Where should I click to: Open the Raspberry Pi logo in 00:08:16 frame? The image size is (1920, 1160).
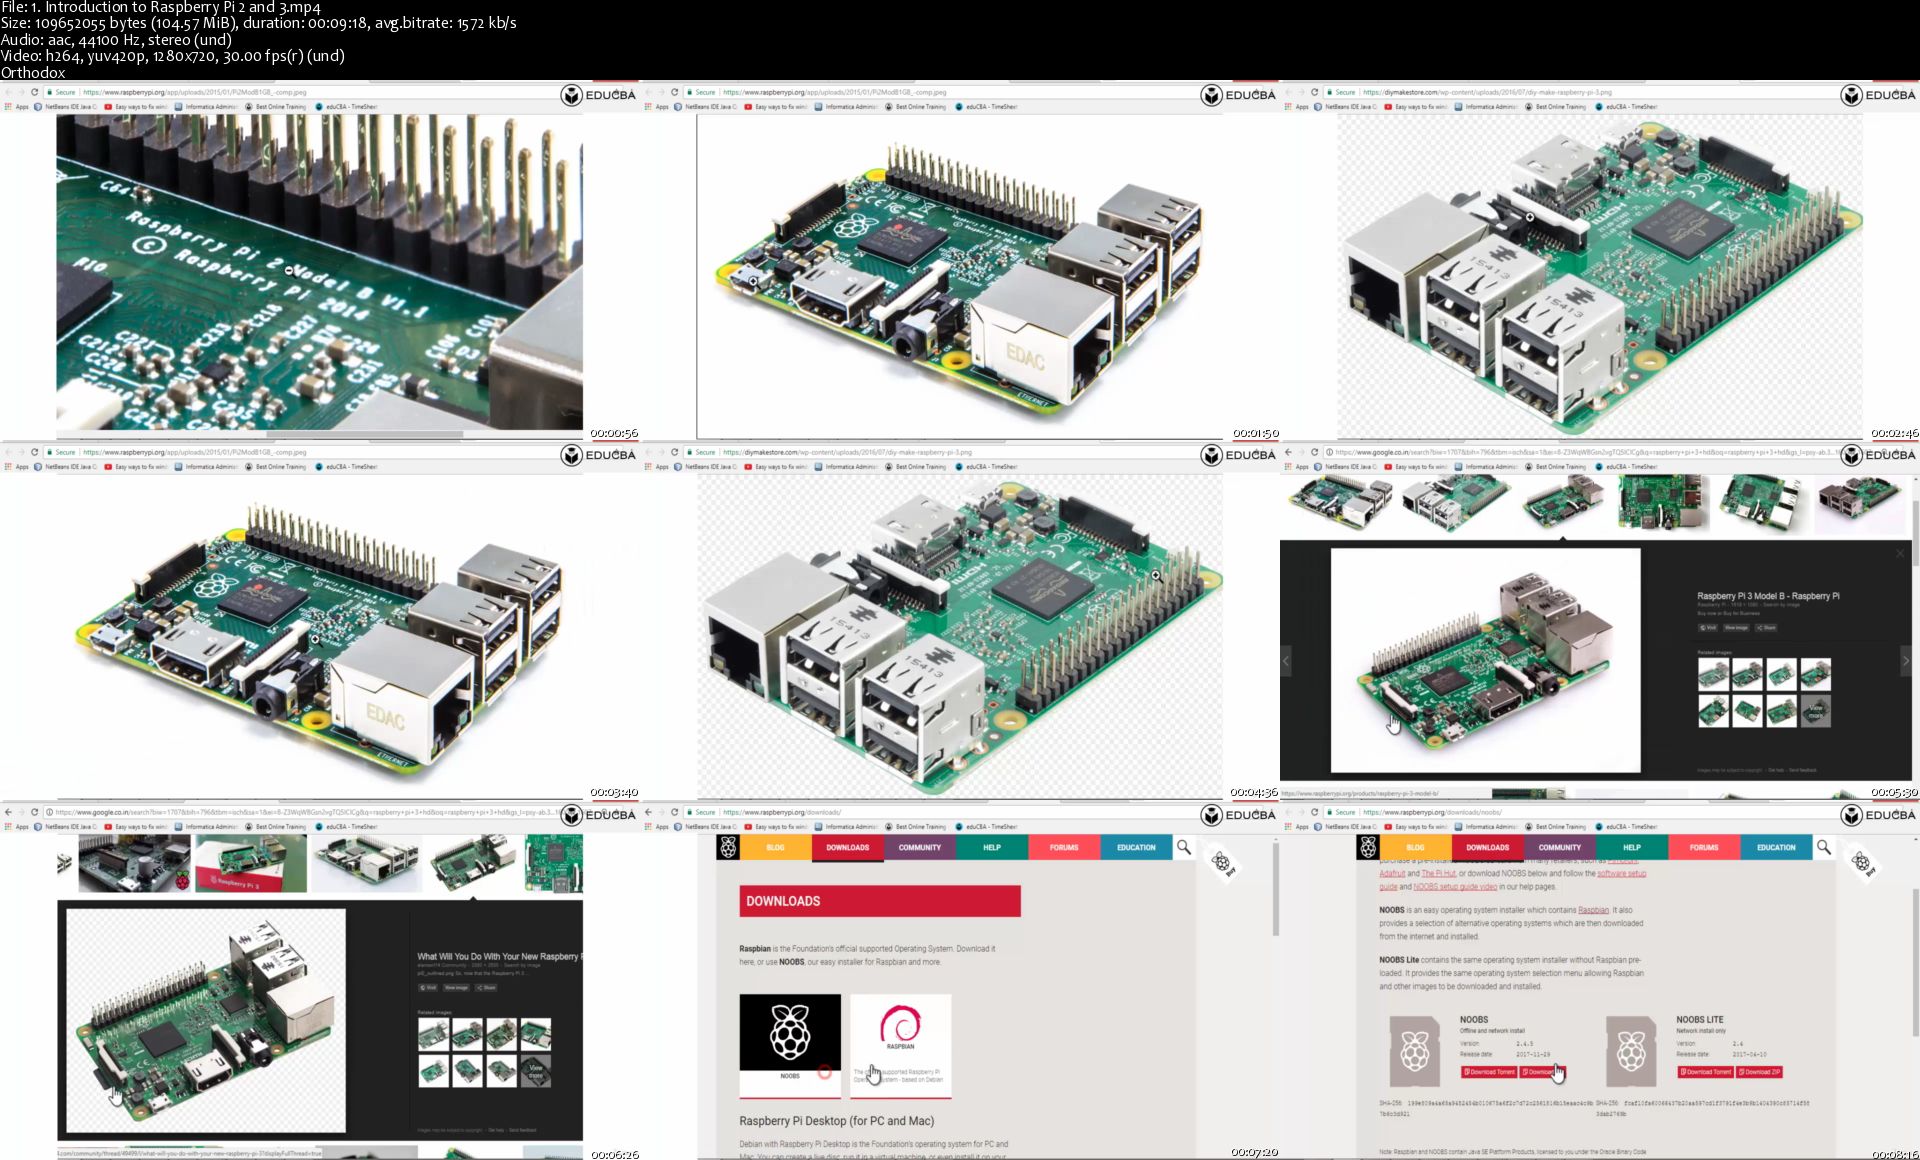(1368, 847)
